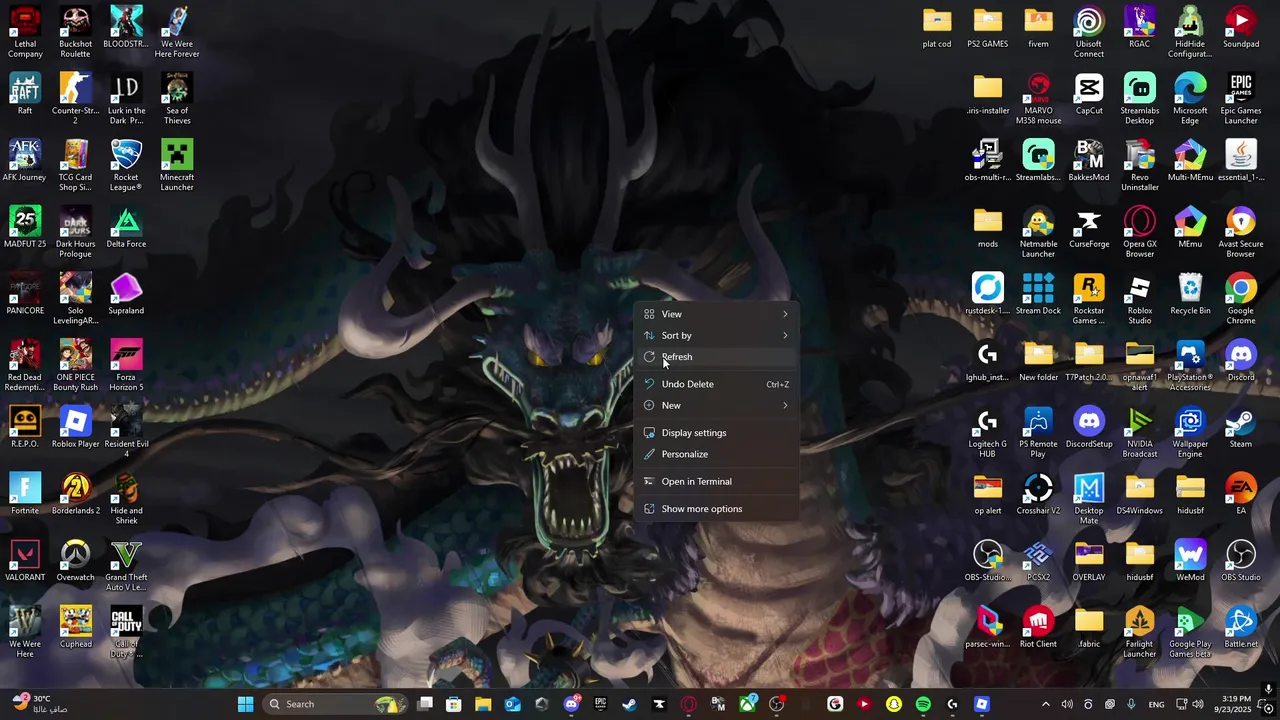
Task: Open the Steam desktop shortcut
Action: coord(1241,428)
